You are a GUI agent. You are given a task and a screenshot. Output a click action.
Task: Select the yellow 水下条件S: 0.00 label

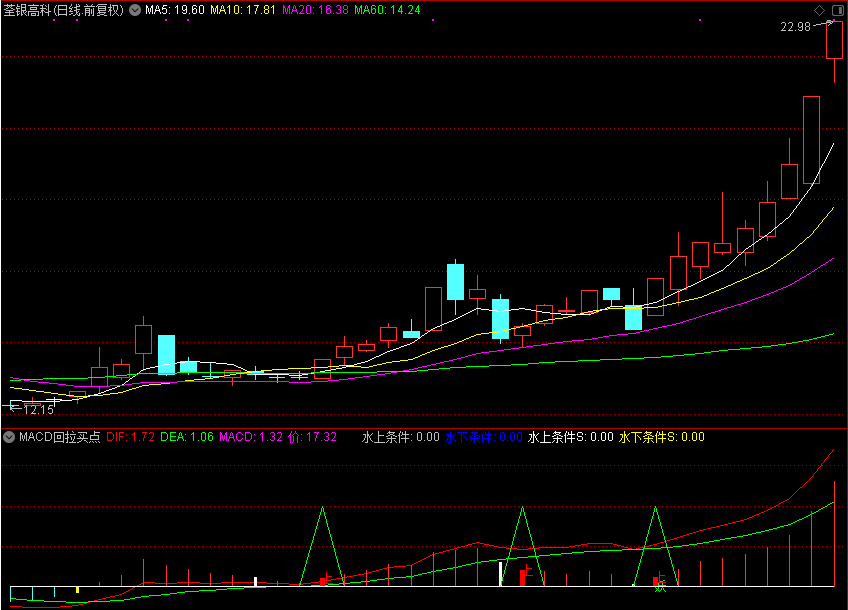click(x=661, y=437)
